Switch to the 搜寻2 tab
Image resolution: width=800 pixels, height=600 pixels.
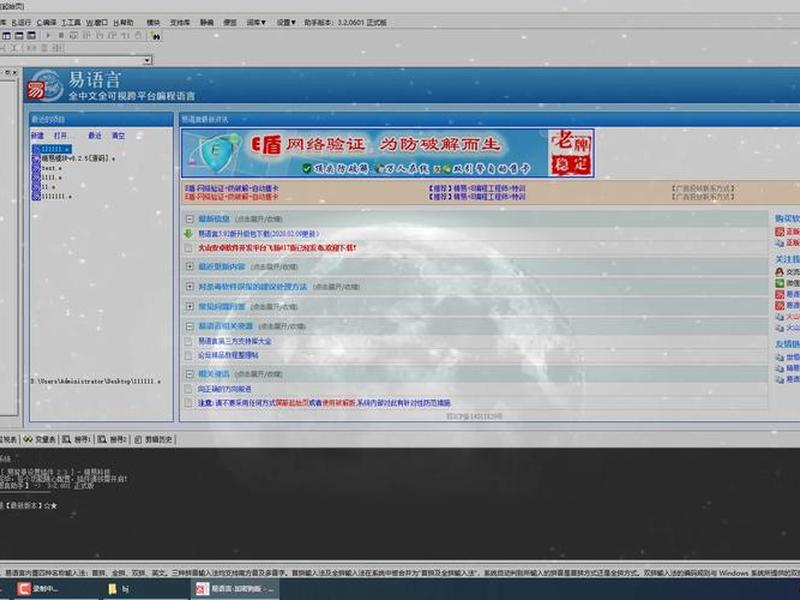[112, 439]
